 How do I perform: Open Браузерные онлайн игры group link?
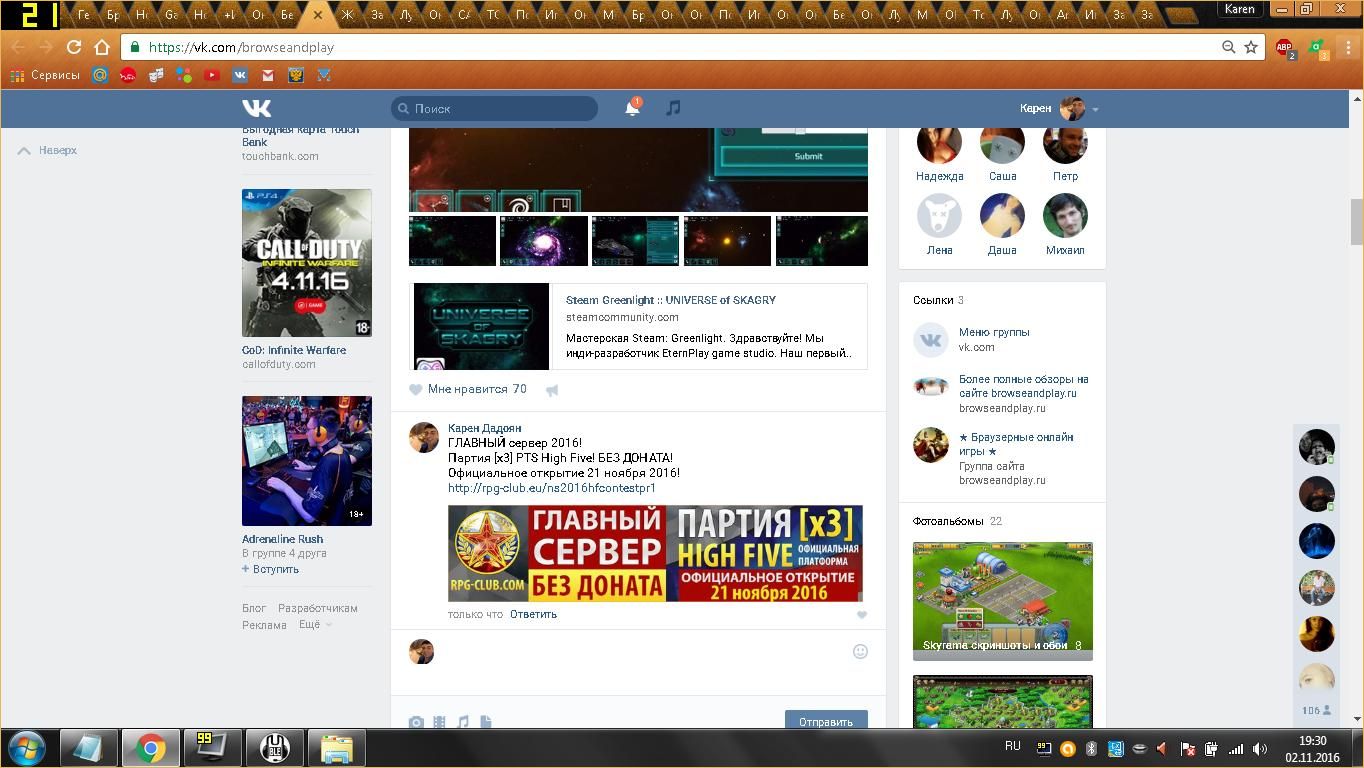click(1016, 444)
